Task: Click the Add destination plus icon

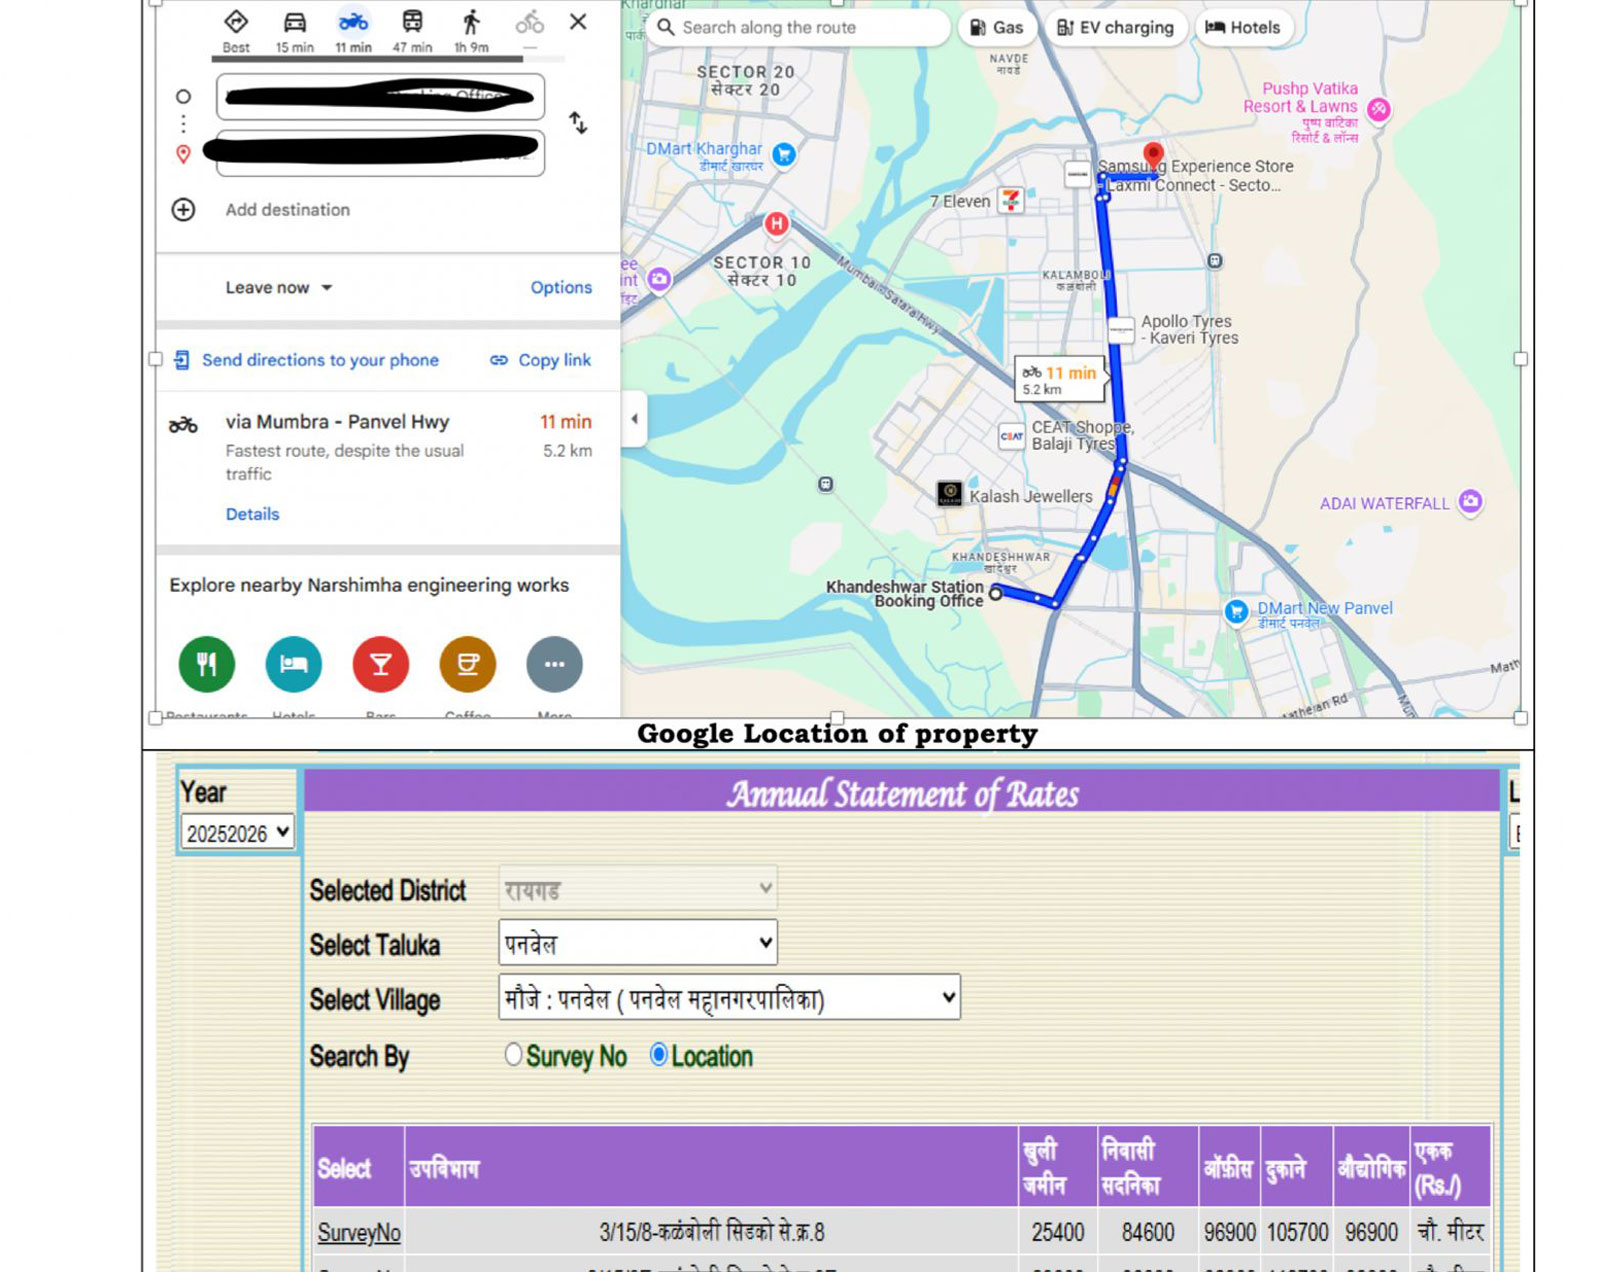Action: (x=183, y=210)
